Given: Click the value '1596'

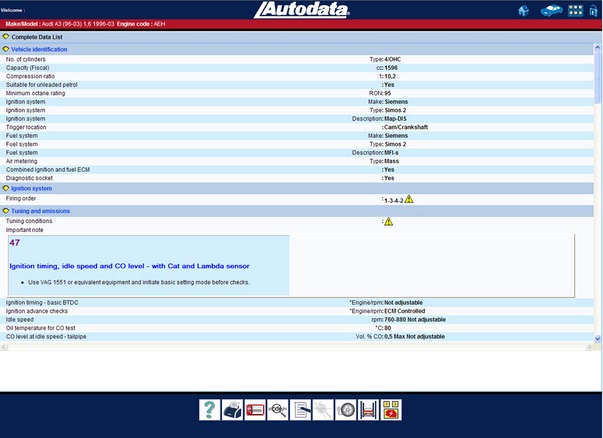Looking at the screenshot, I should [x=391, y=68].
